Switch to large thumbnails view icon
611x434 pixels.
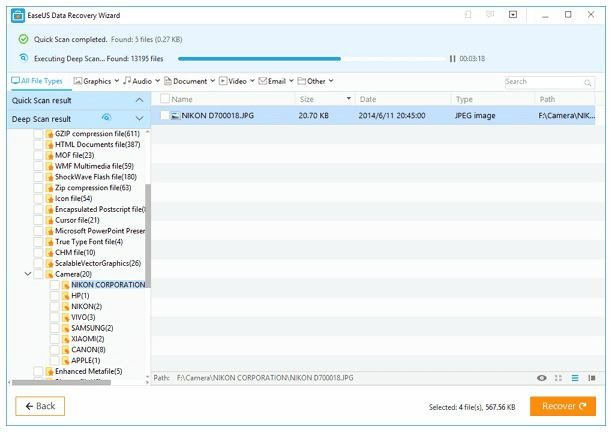(x=558, y=378)
